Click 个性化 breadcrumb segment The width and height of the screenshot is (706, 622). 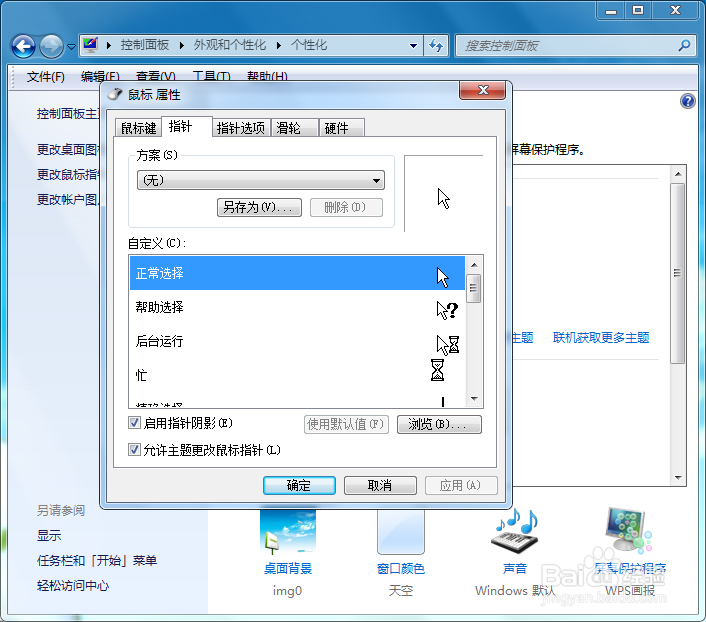click(x=309, y=45)
